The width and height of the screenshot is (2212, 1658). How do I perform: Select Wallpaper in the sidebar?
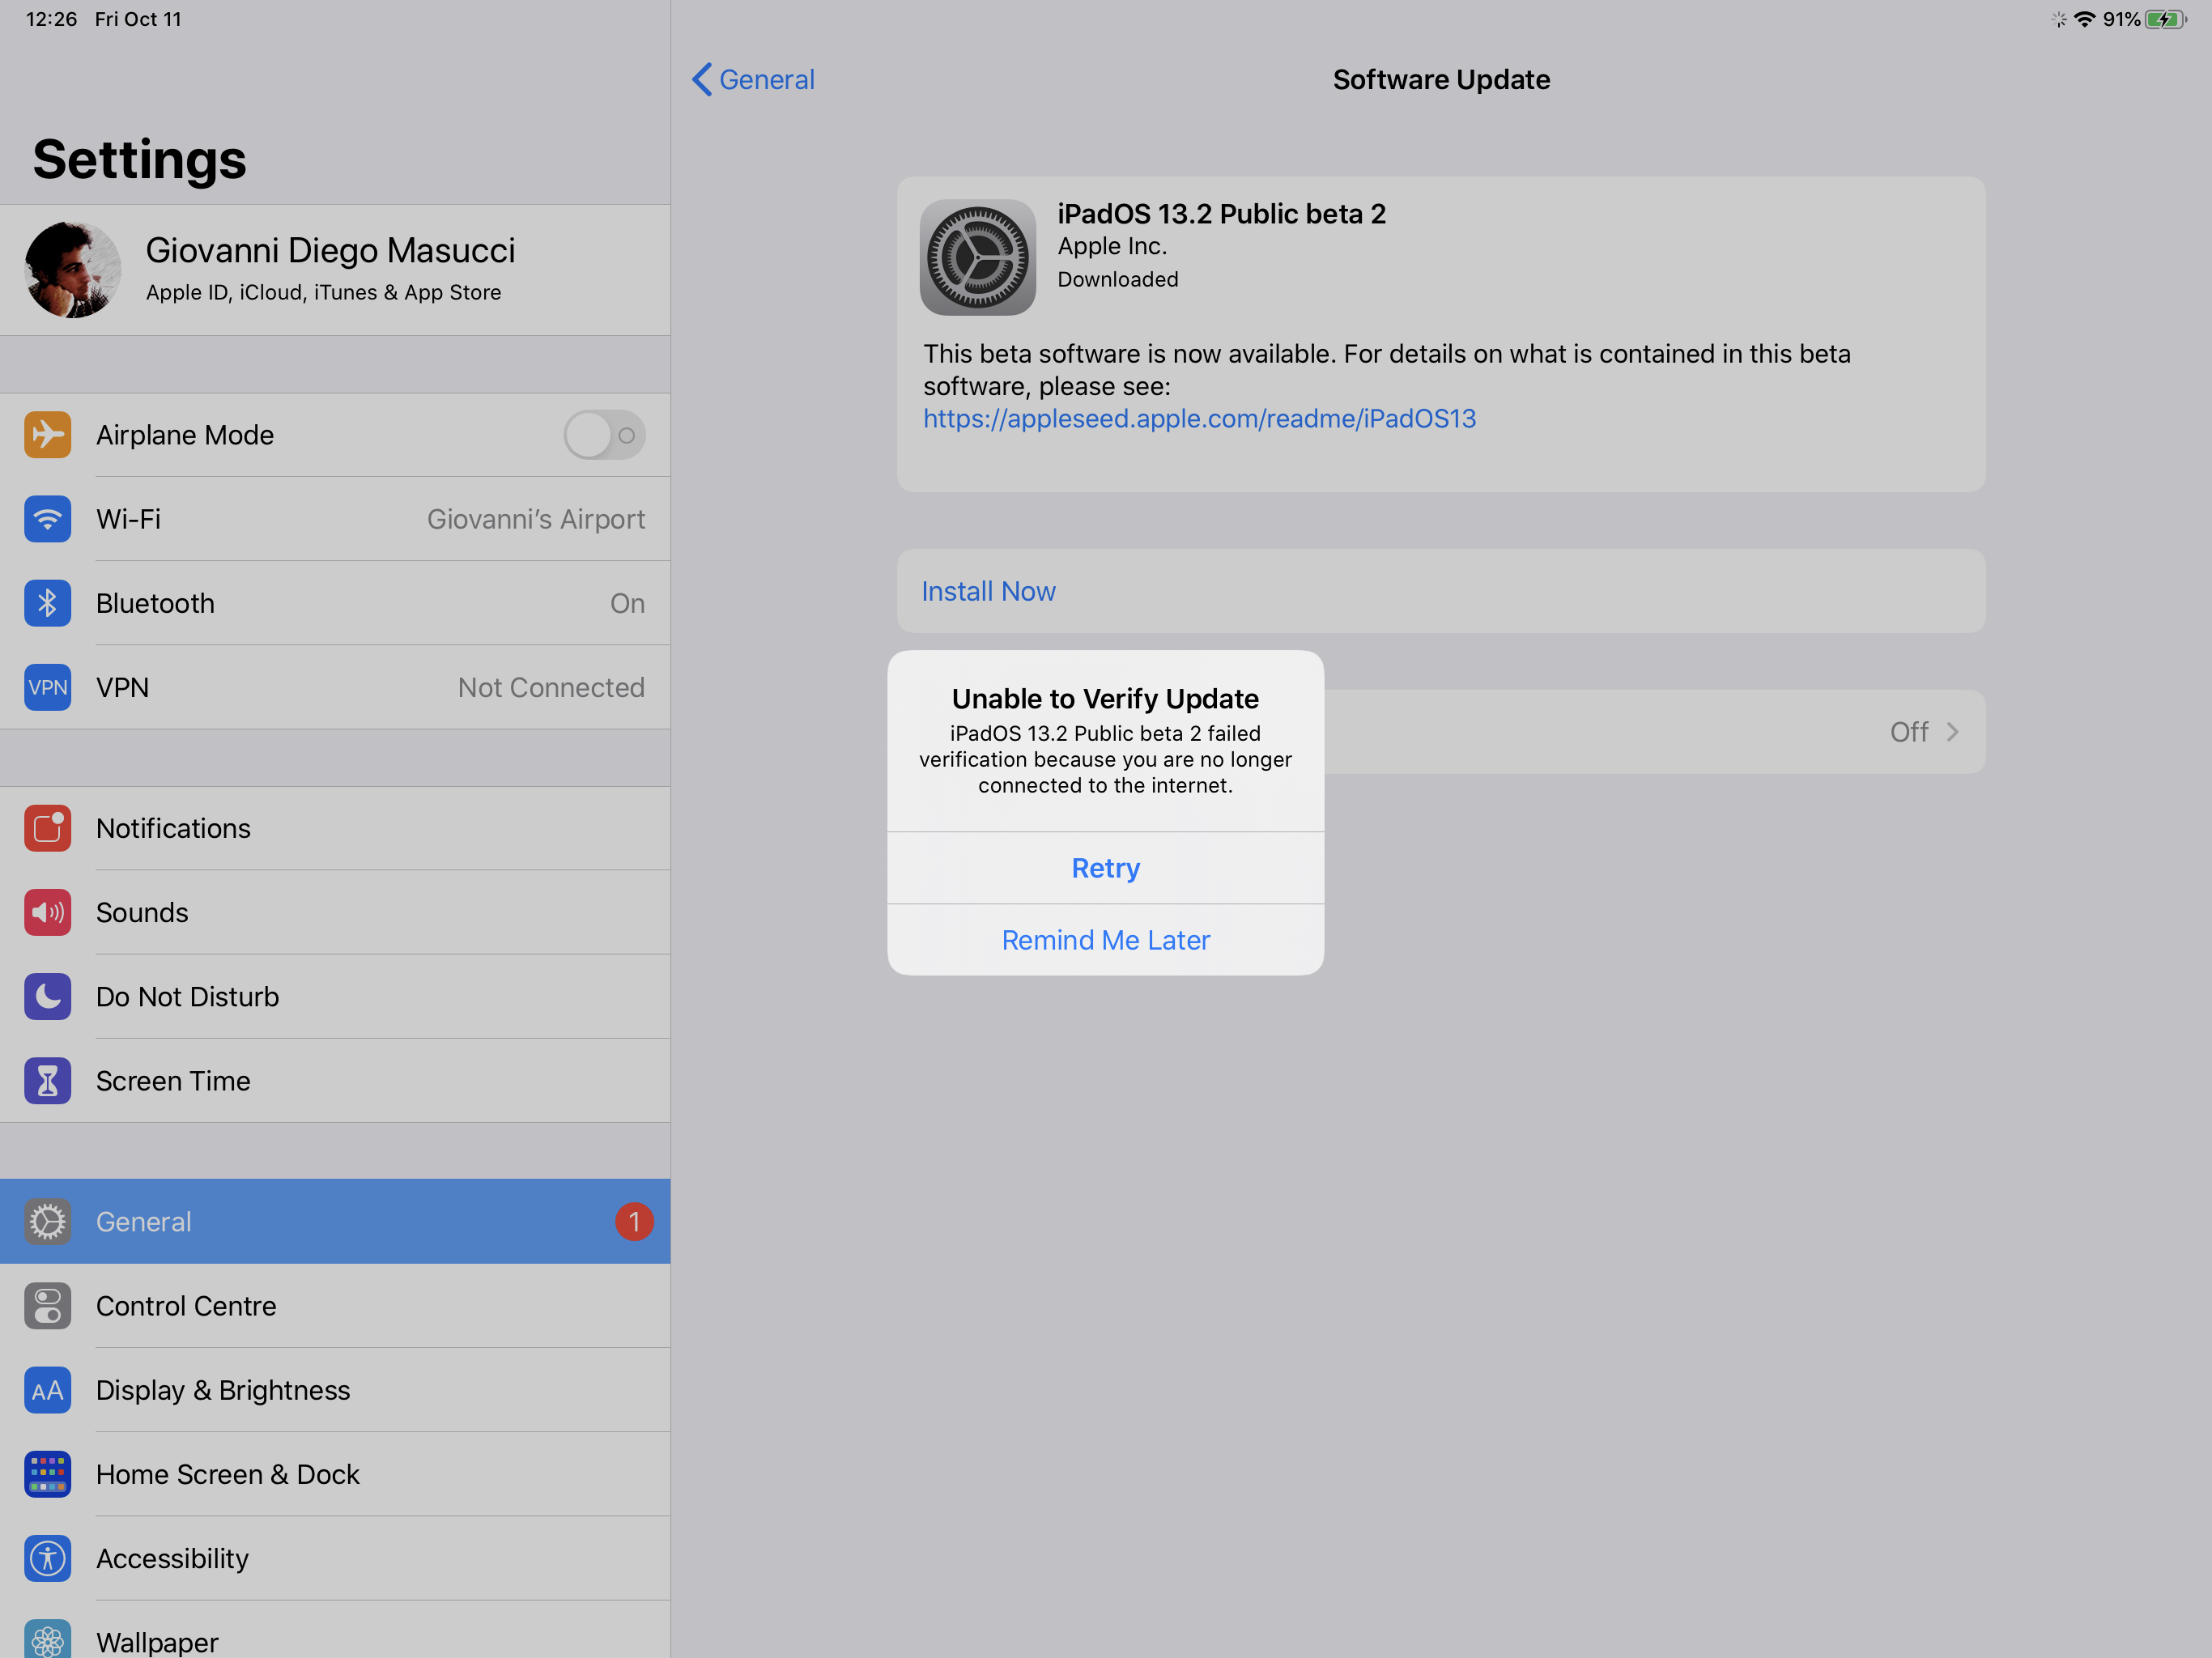pyautogui.click(x=335, y=1629)
